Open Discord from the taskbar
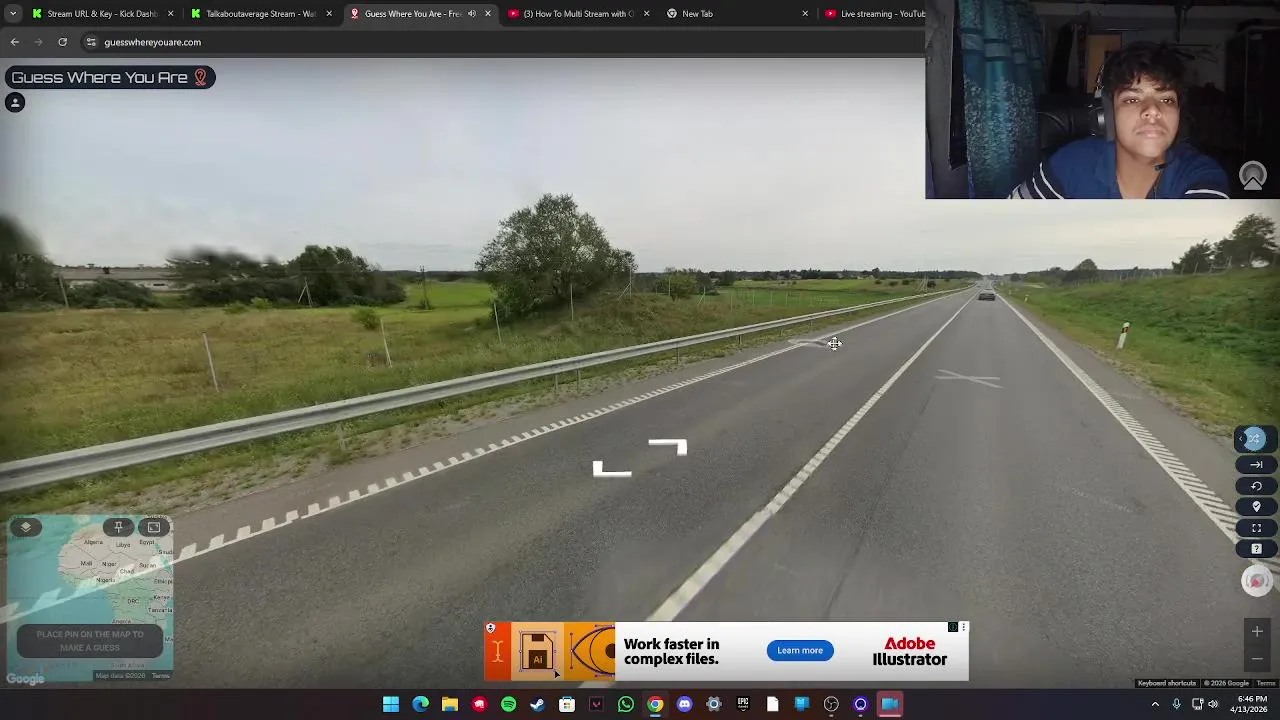 click(684, 704)
